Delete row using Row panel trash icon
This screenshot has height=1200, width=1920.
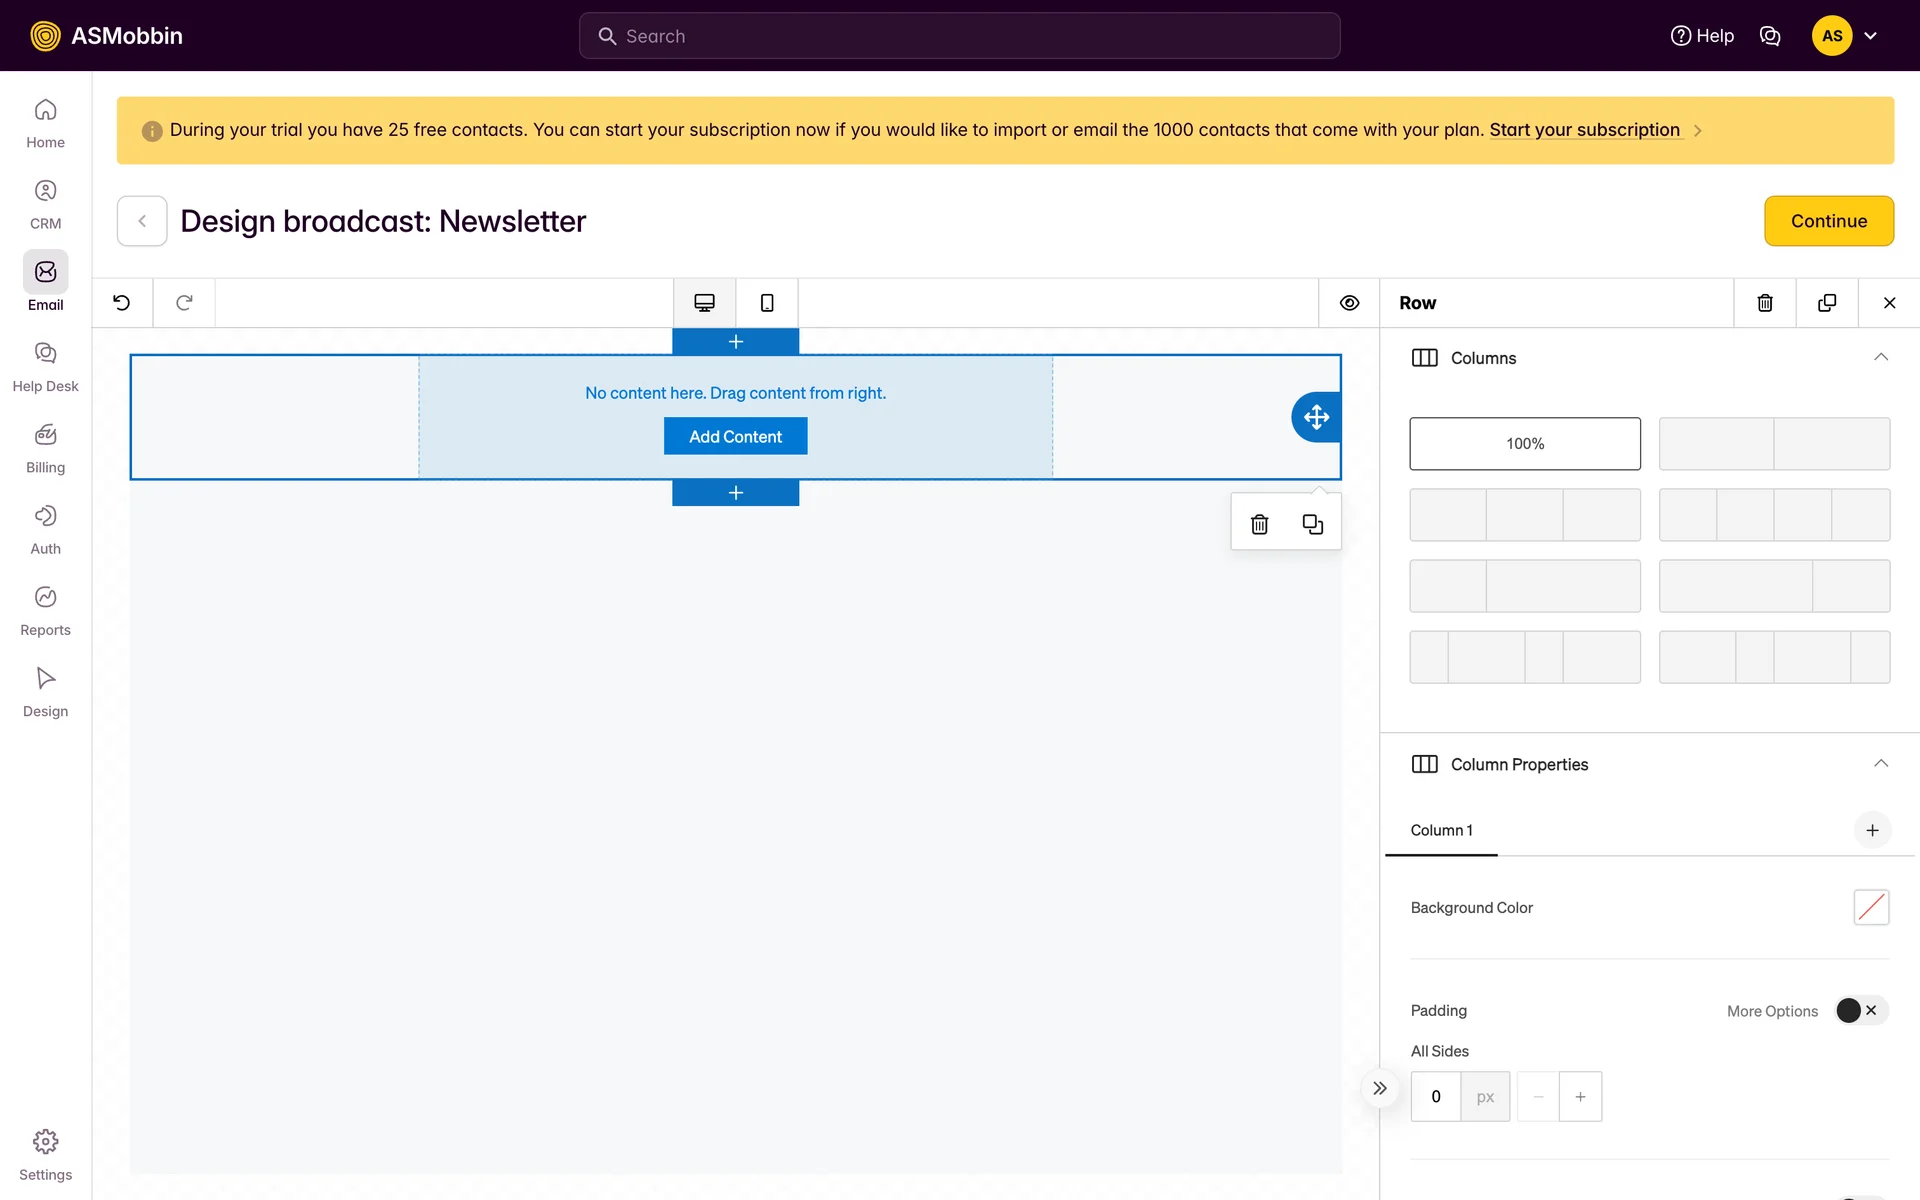pos(1765,303)
